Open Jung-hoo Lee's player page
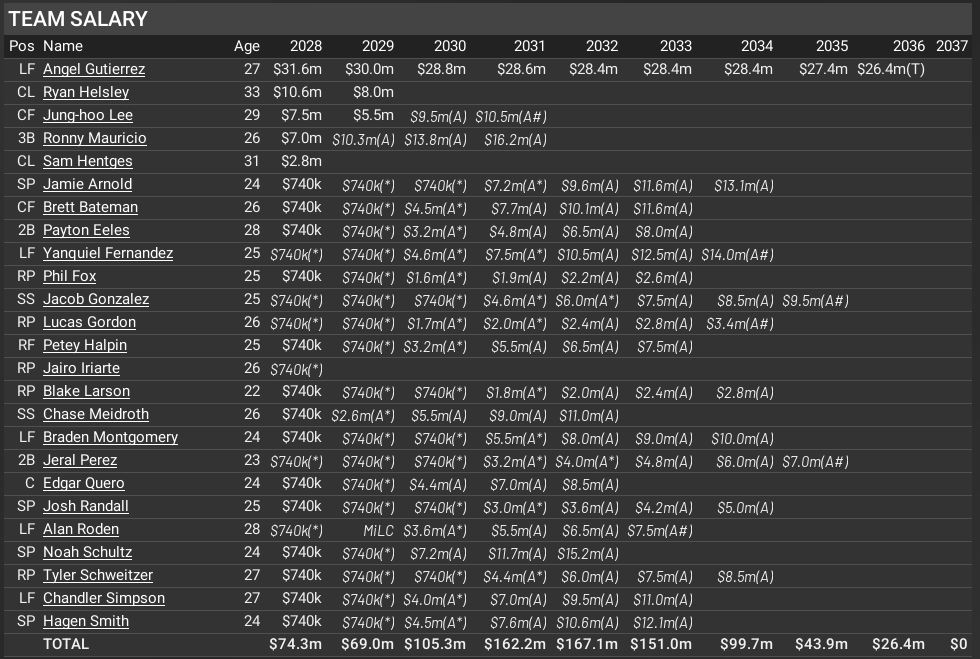 click(x=88, y=115)
